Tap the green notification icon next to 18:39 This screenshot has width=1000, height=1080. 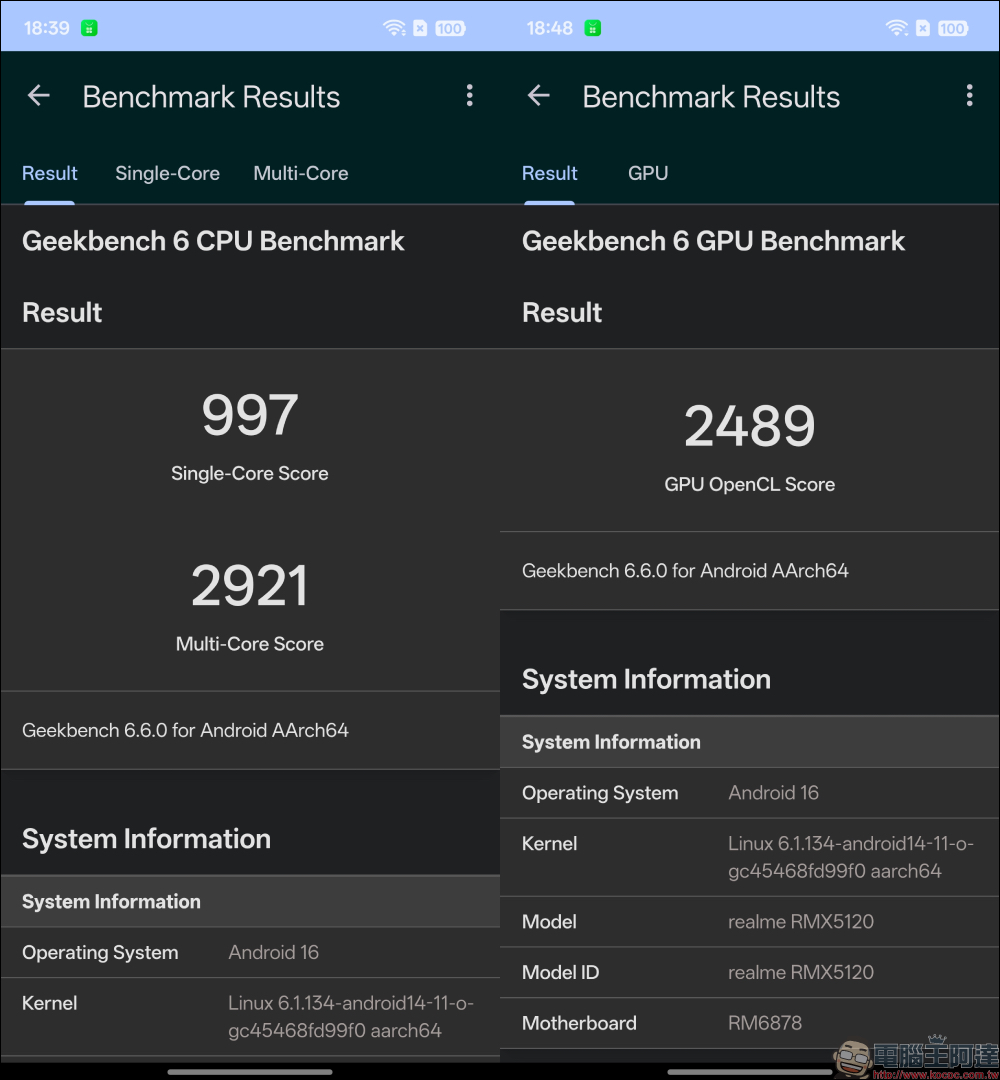(90, 28)
